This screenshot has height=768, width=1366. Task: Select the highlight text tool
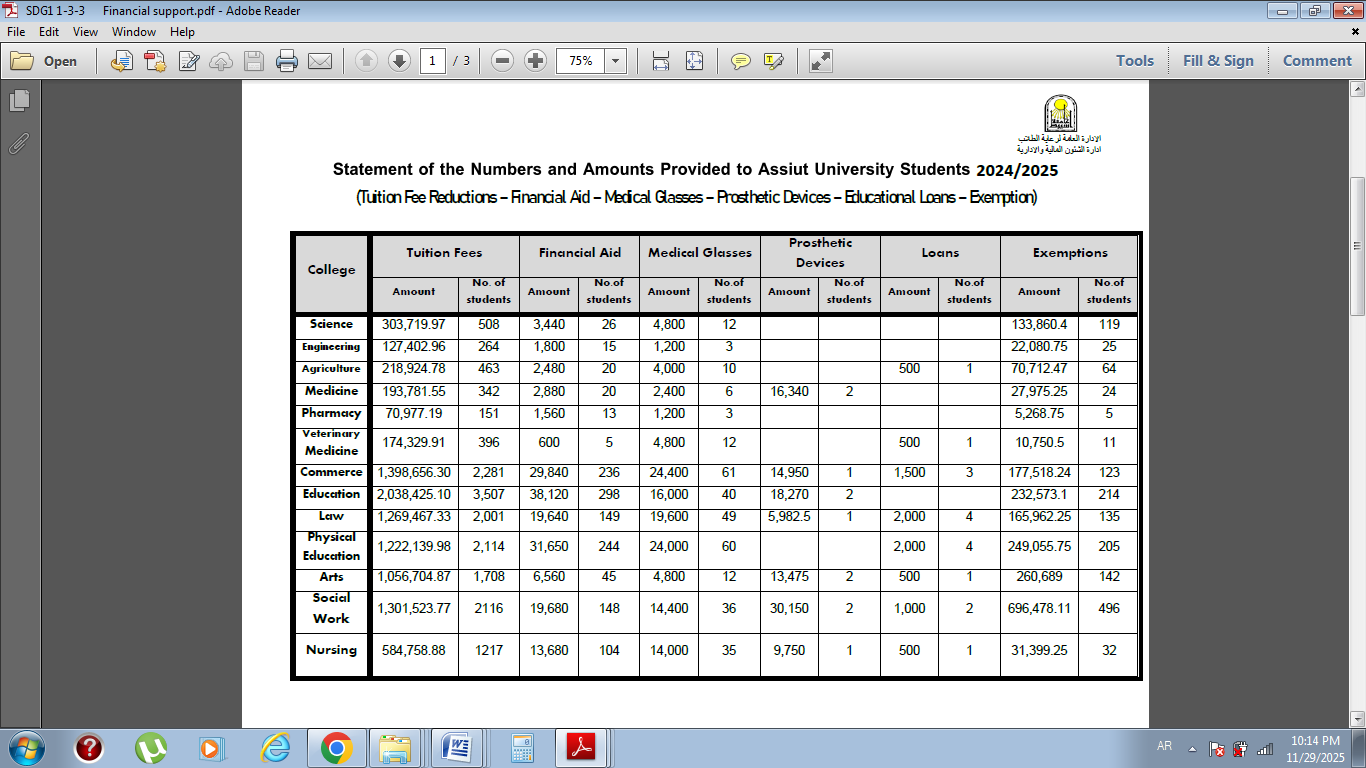click(x=773, y=61)
